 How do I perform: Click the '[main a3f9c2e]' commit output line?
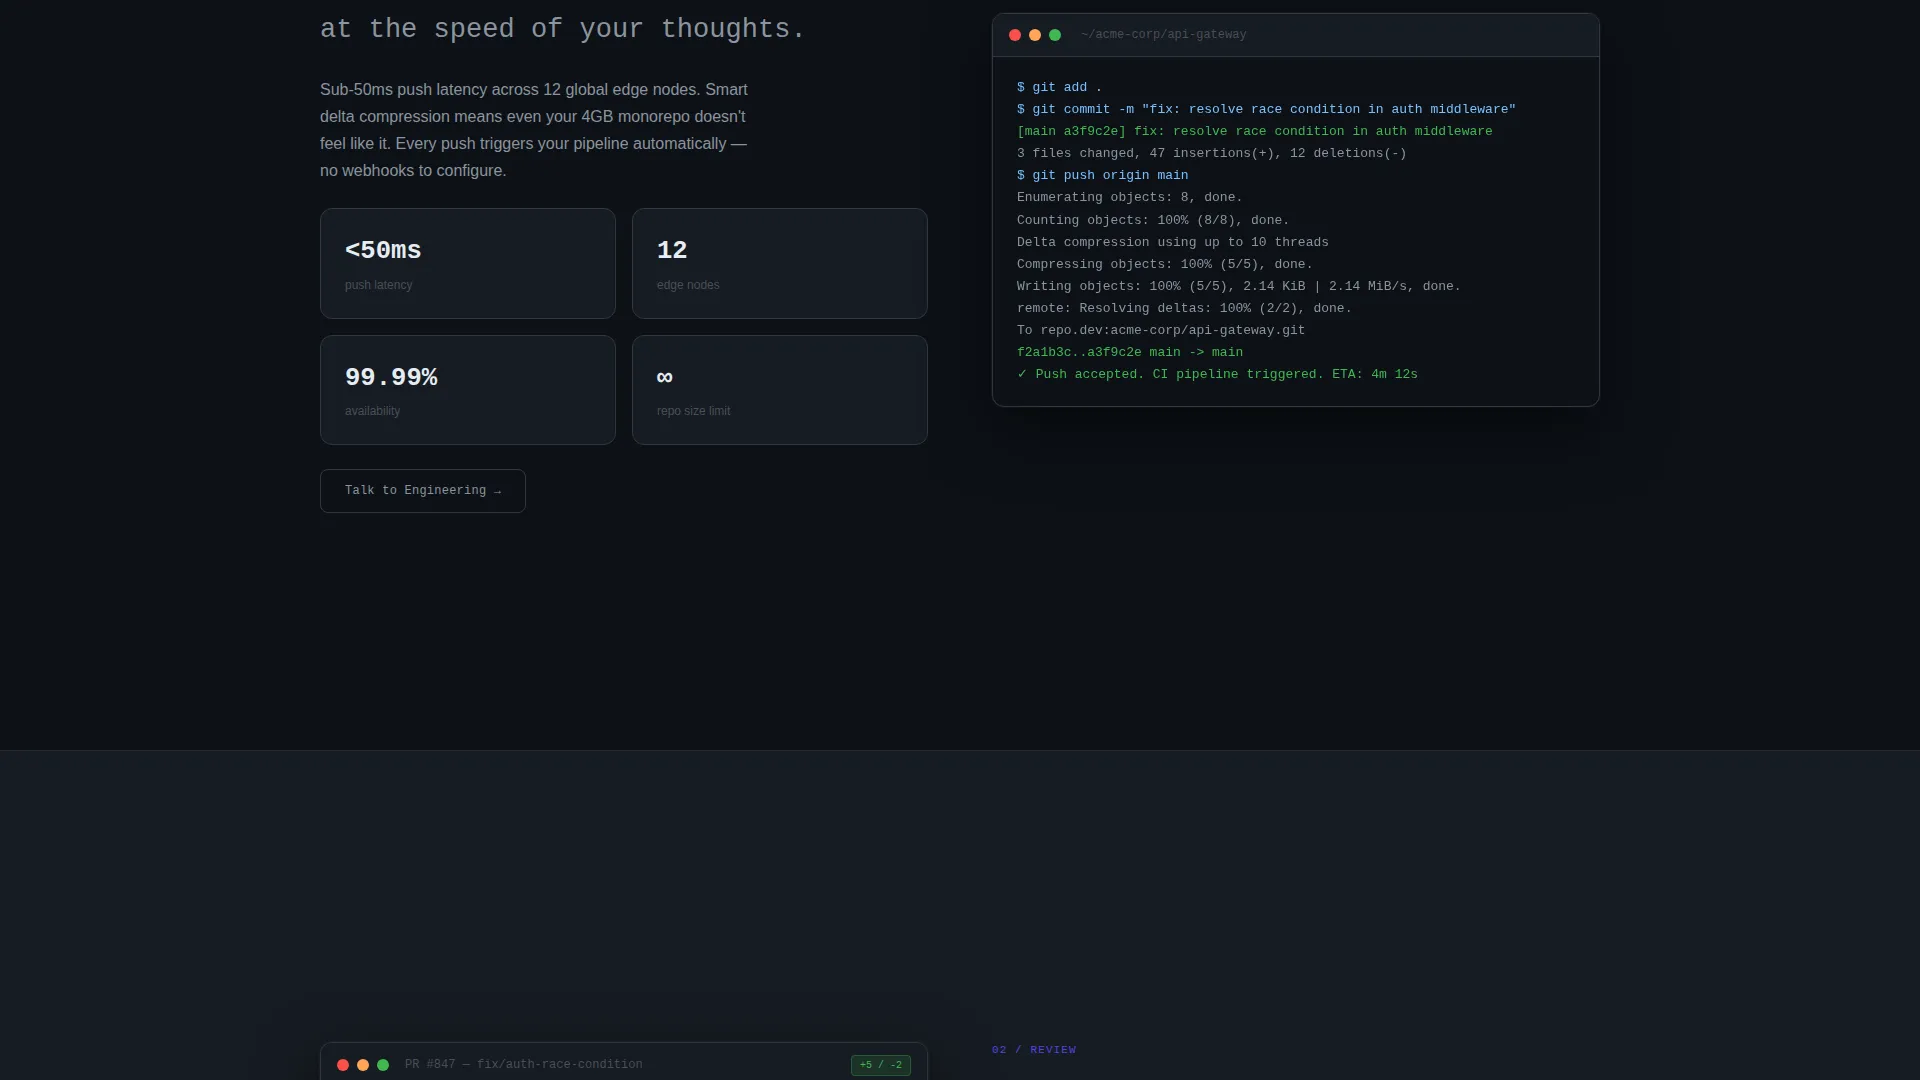[x=1254, y=132]
